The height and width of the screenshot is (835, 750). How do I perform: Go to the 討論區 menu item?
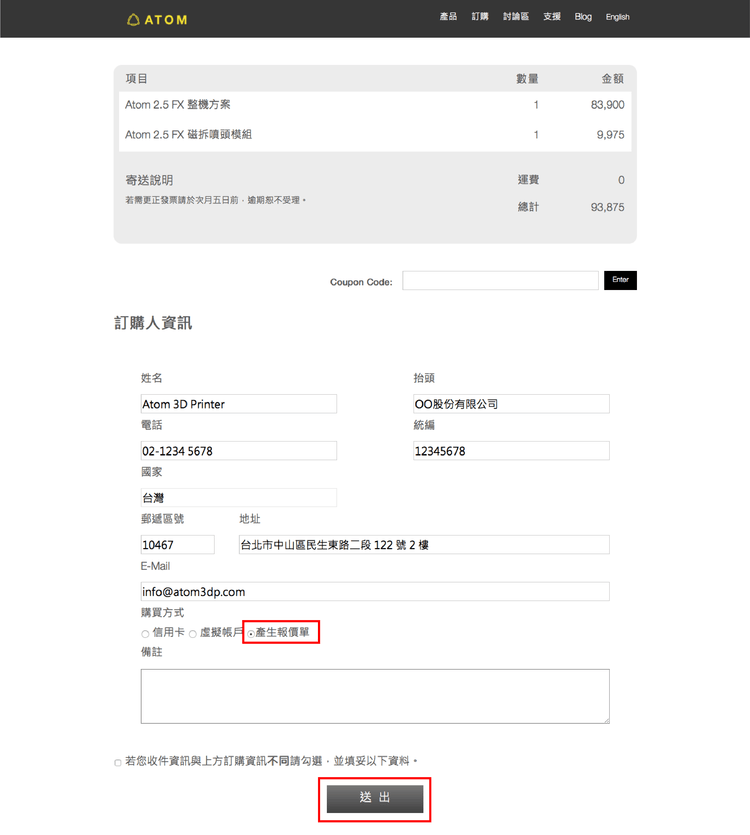coord(516,17)
